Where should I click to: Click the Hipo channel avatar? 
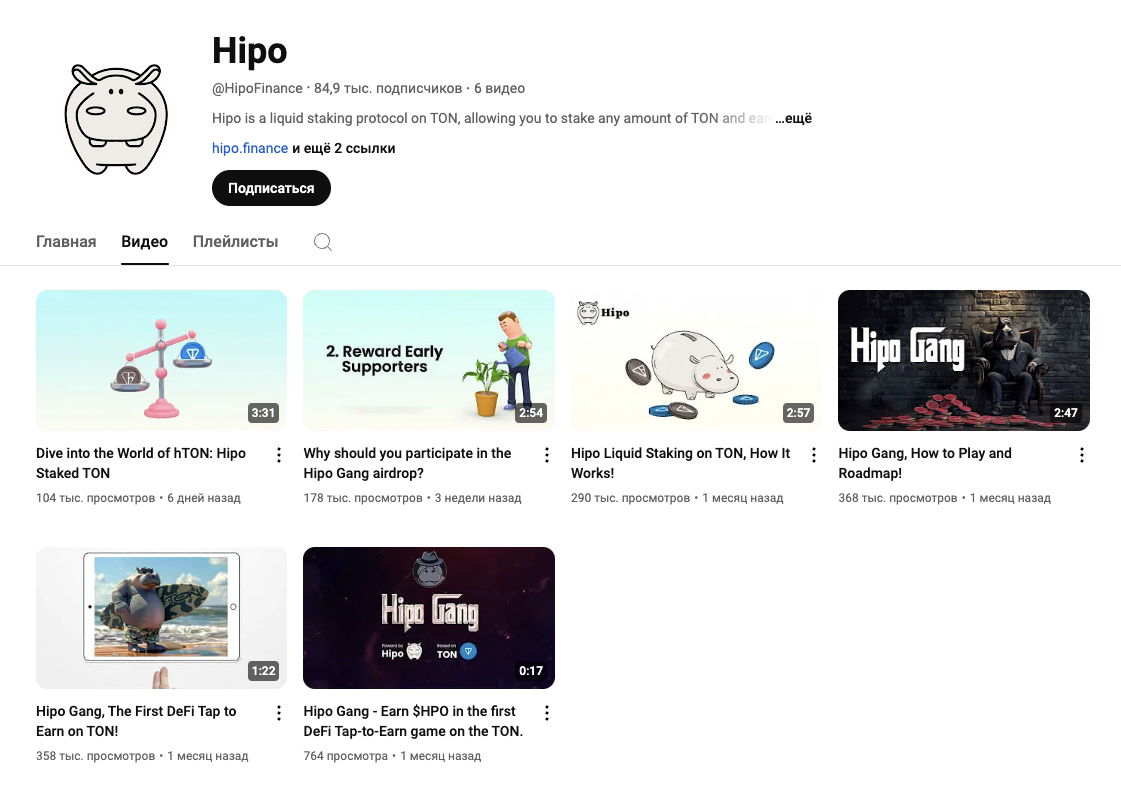[117, 119]
